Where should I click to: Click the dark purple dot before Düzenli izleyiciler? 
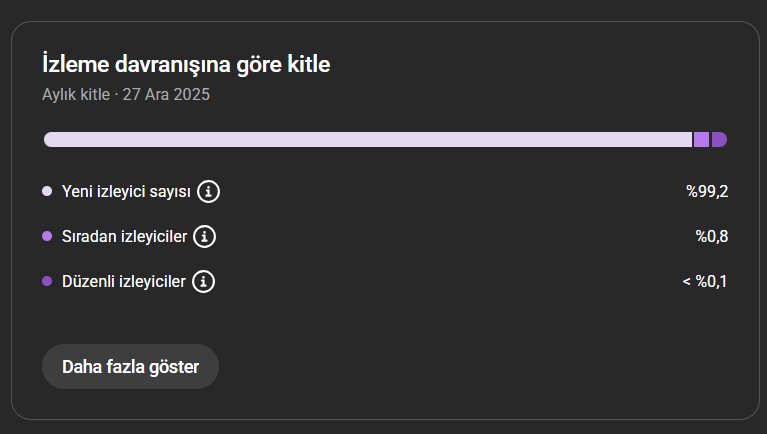pos(47,281)
